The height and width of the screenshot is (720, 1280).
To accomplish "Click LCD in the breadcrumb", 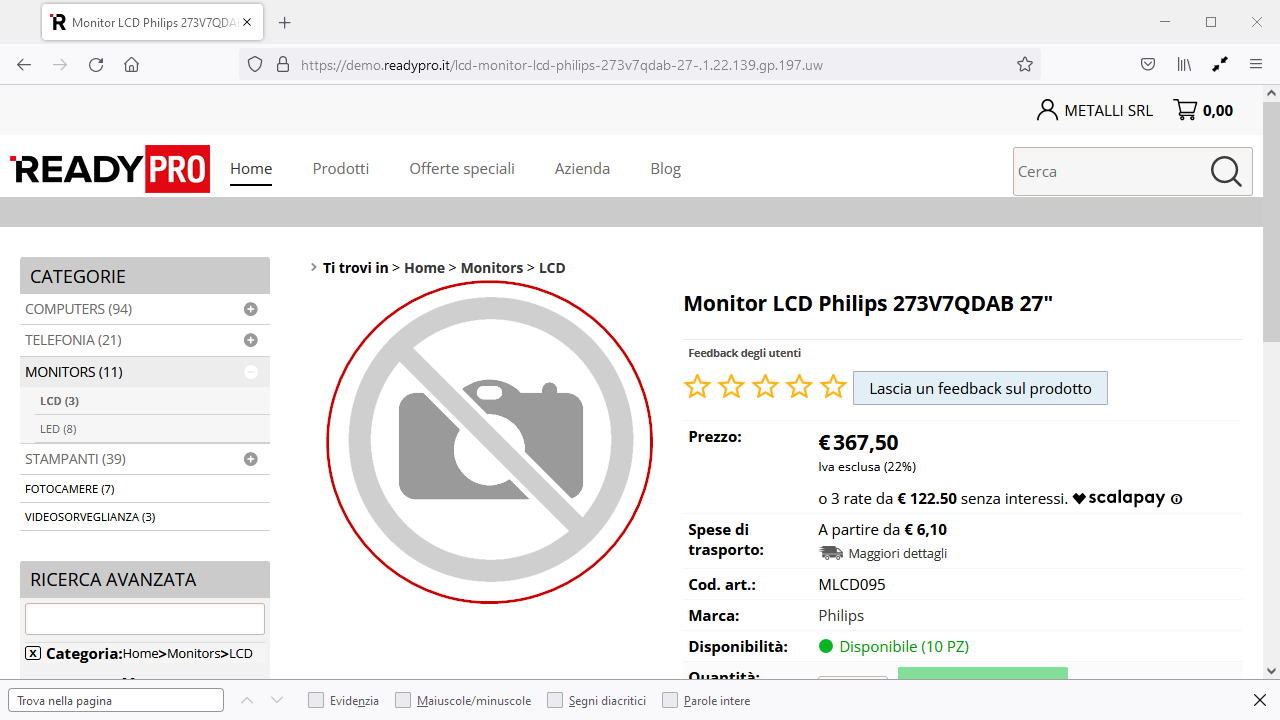I will pos(552,268).
